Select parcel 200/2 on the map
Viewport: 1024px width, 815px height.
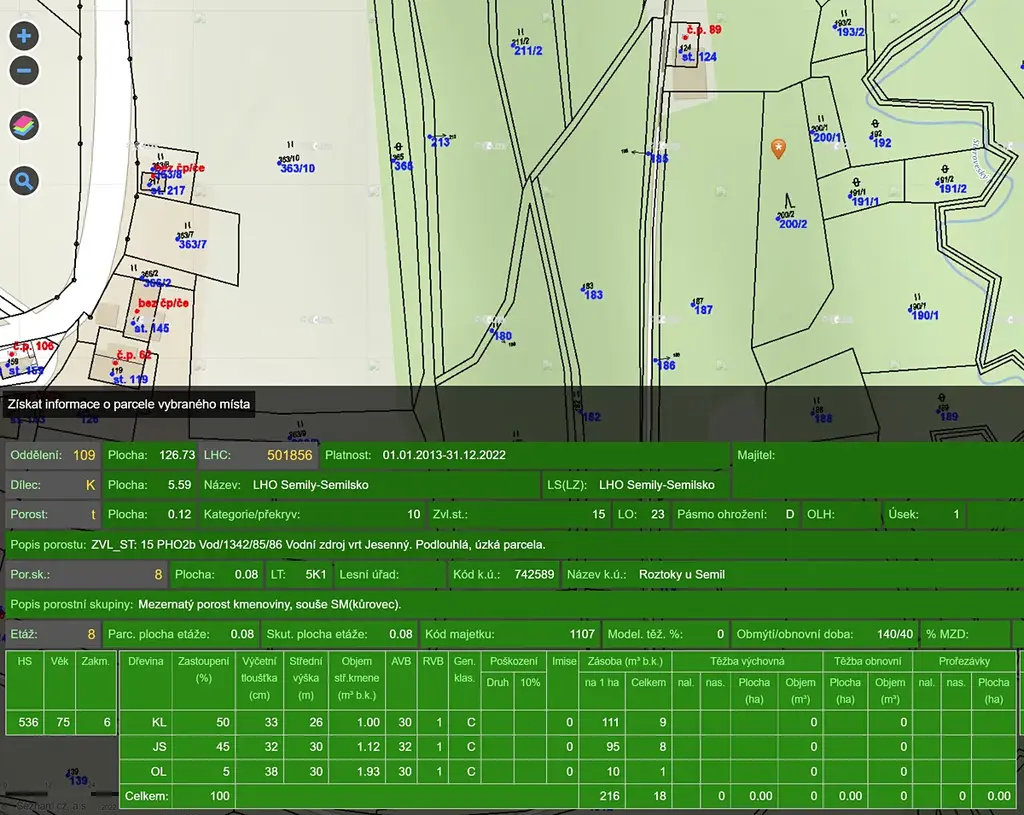(x=793, y=223)
